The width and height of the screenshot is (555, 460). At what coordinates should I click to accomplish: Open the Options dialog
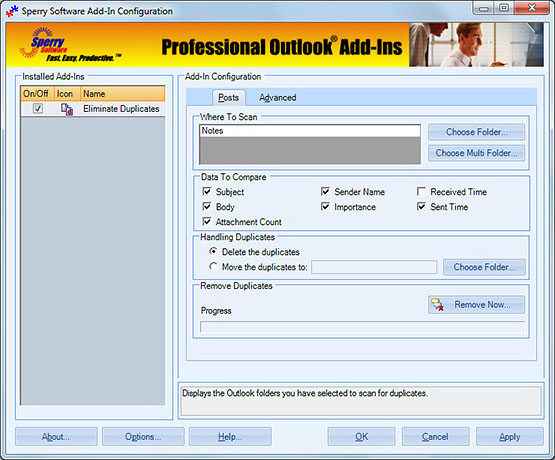tap(143, 437)
